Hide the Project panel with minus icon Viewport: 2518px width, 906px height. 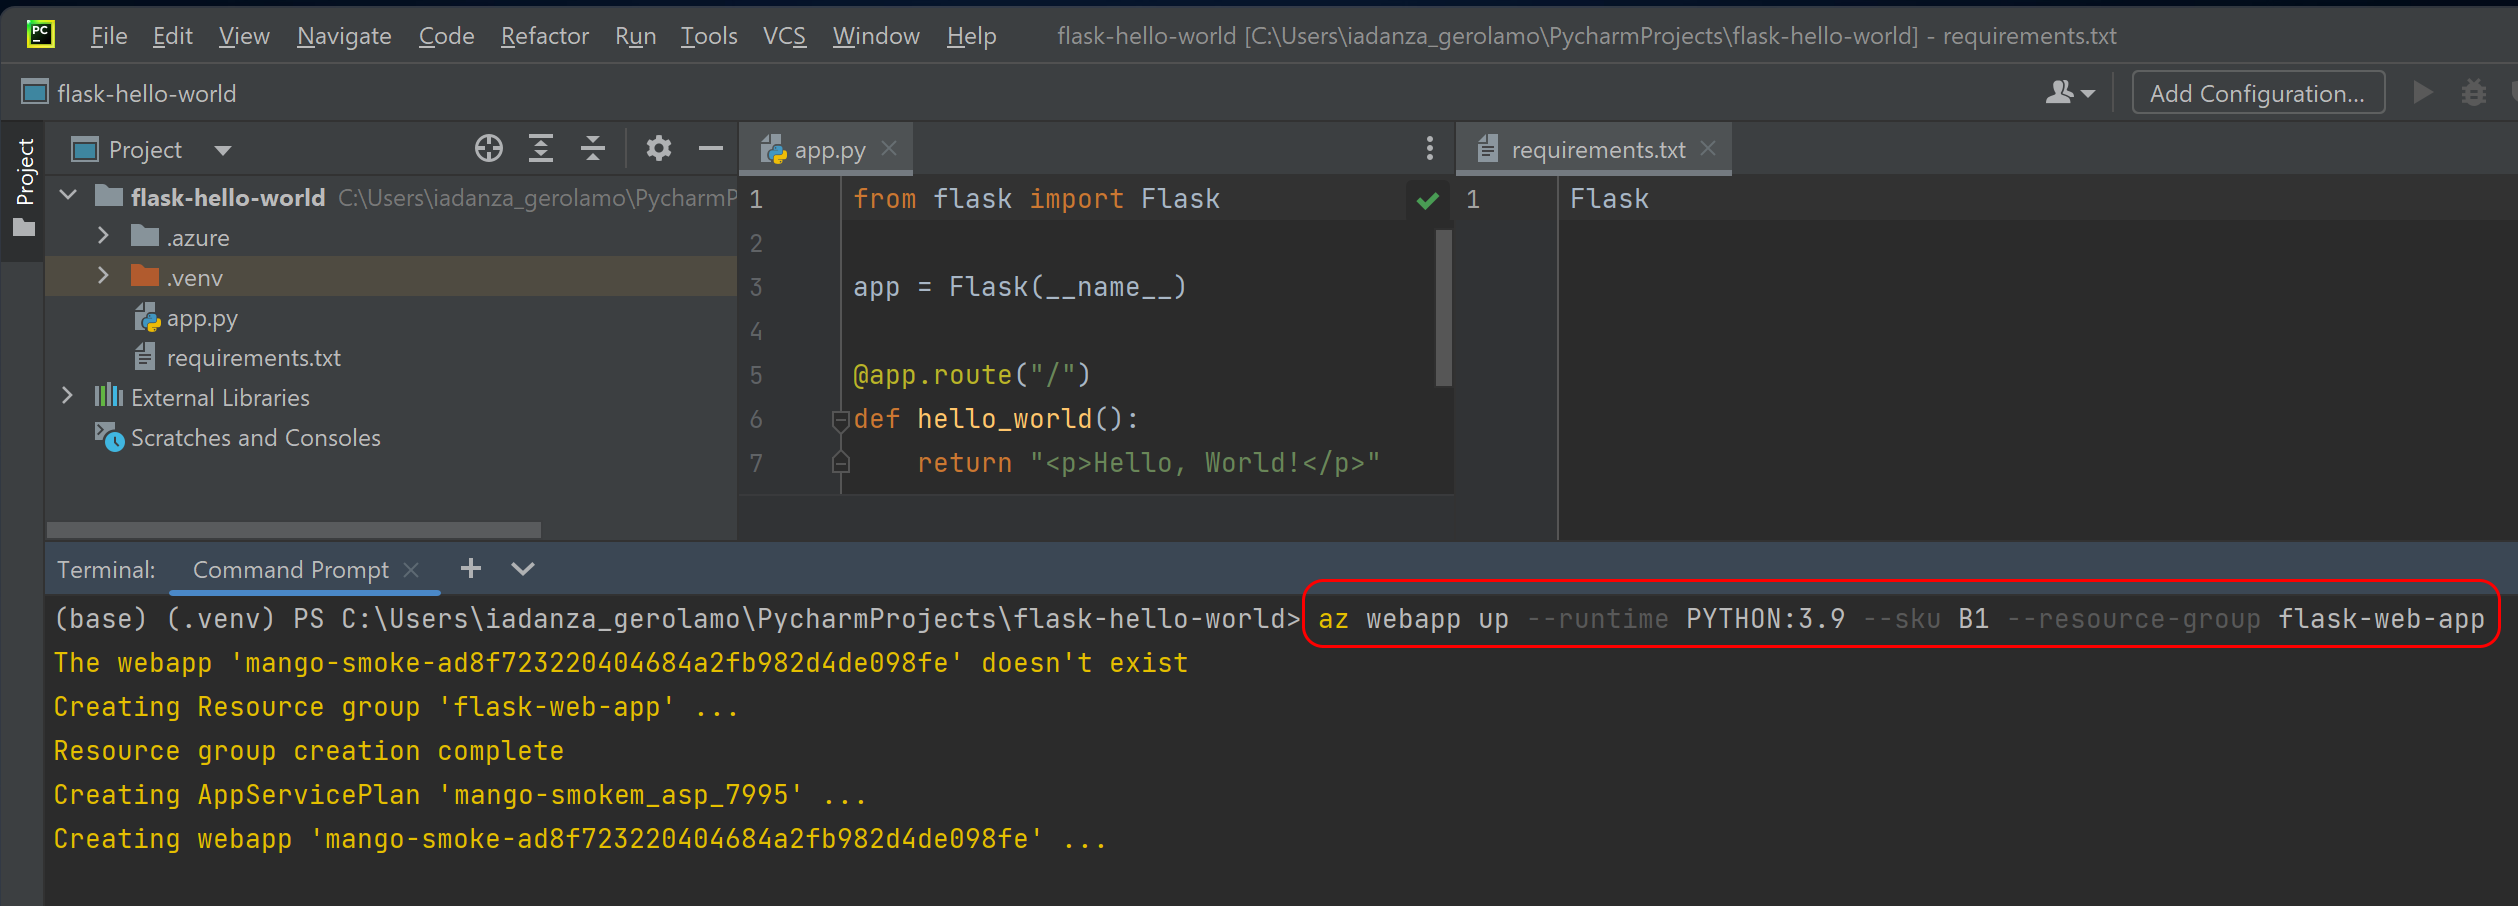coord(710,149)
